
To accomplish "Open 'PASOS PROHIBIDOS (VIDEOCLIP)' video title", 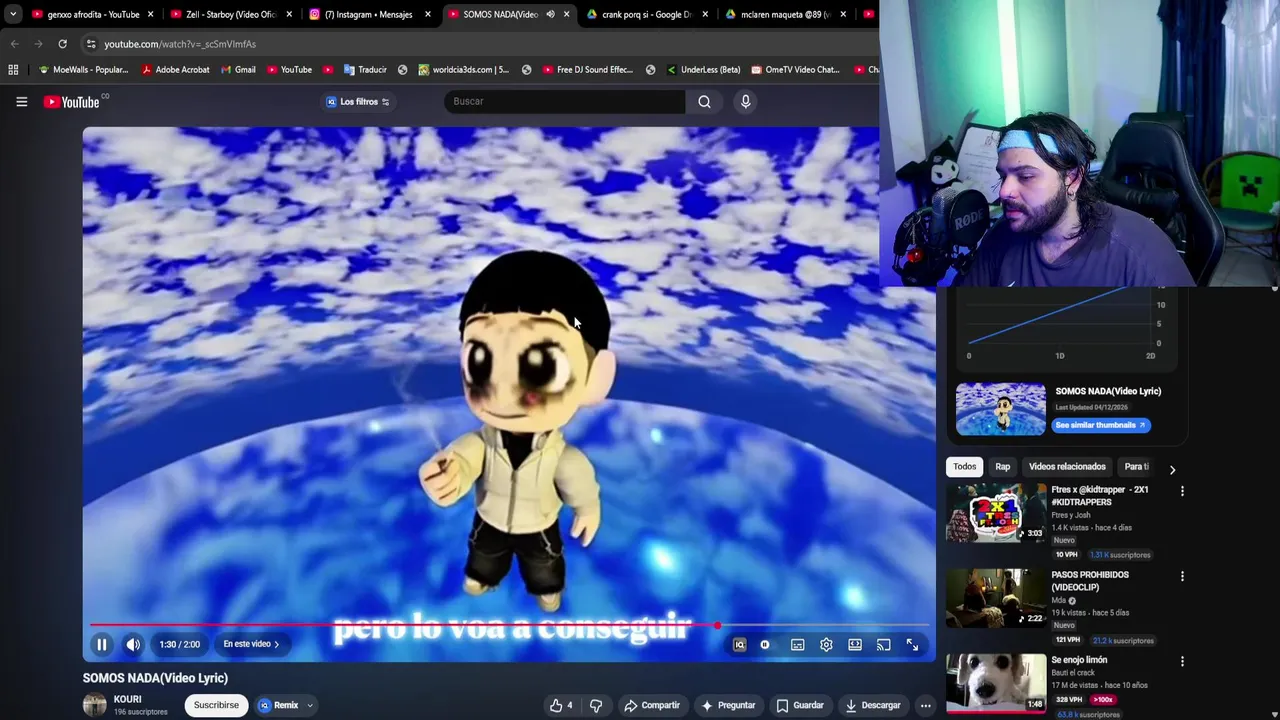I will (1090, 581).
